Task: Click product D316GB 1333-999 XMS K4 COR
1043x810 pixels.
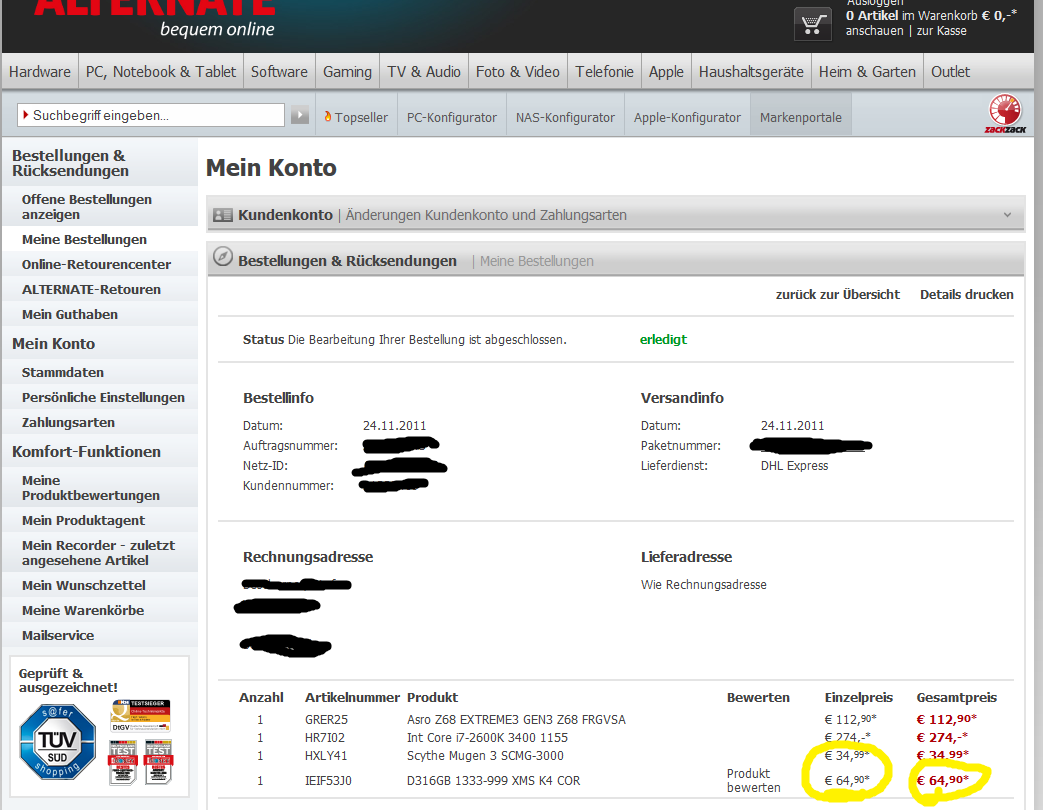Action: pos(494,781)
